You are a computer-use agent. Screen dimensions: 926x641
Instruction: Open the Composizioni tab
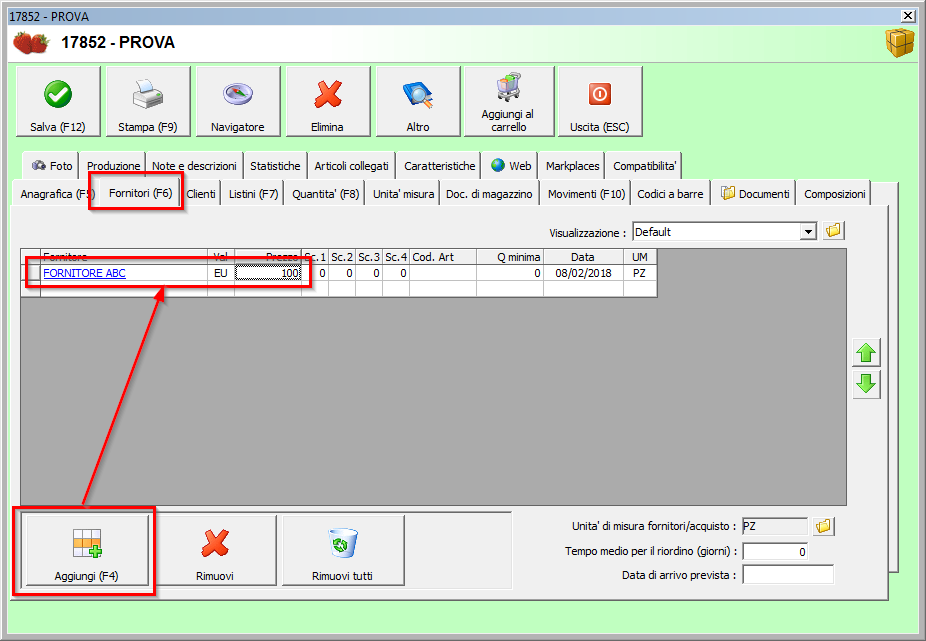(834, 194)
